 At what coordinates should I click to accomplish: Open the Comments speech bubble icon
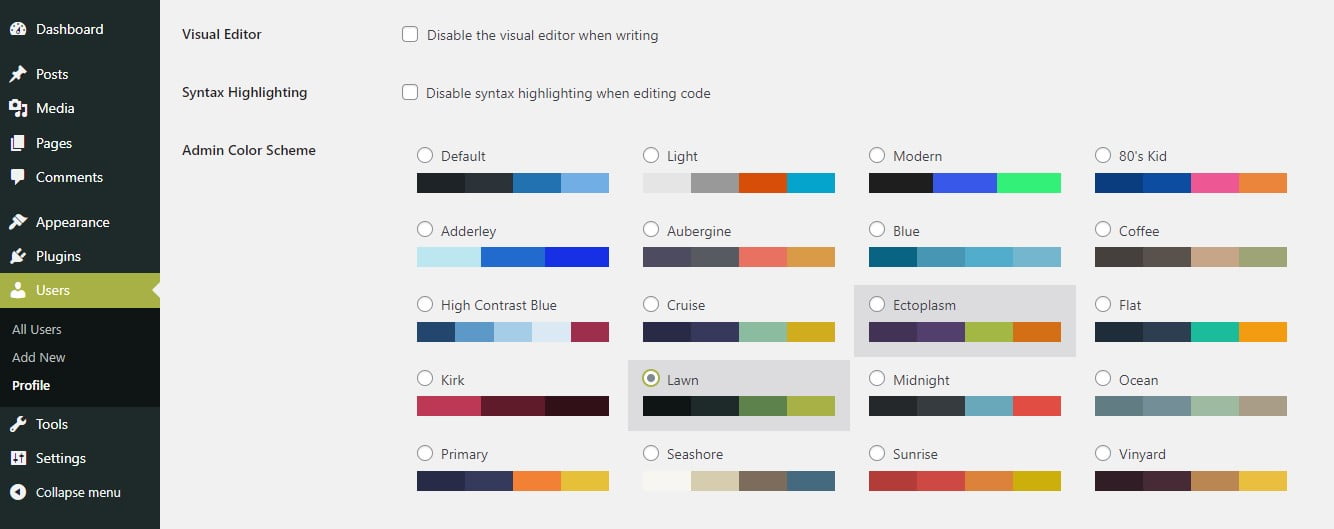(x=18, y=177)
